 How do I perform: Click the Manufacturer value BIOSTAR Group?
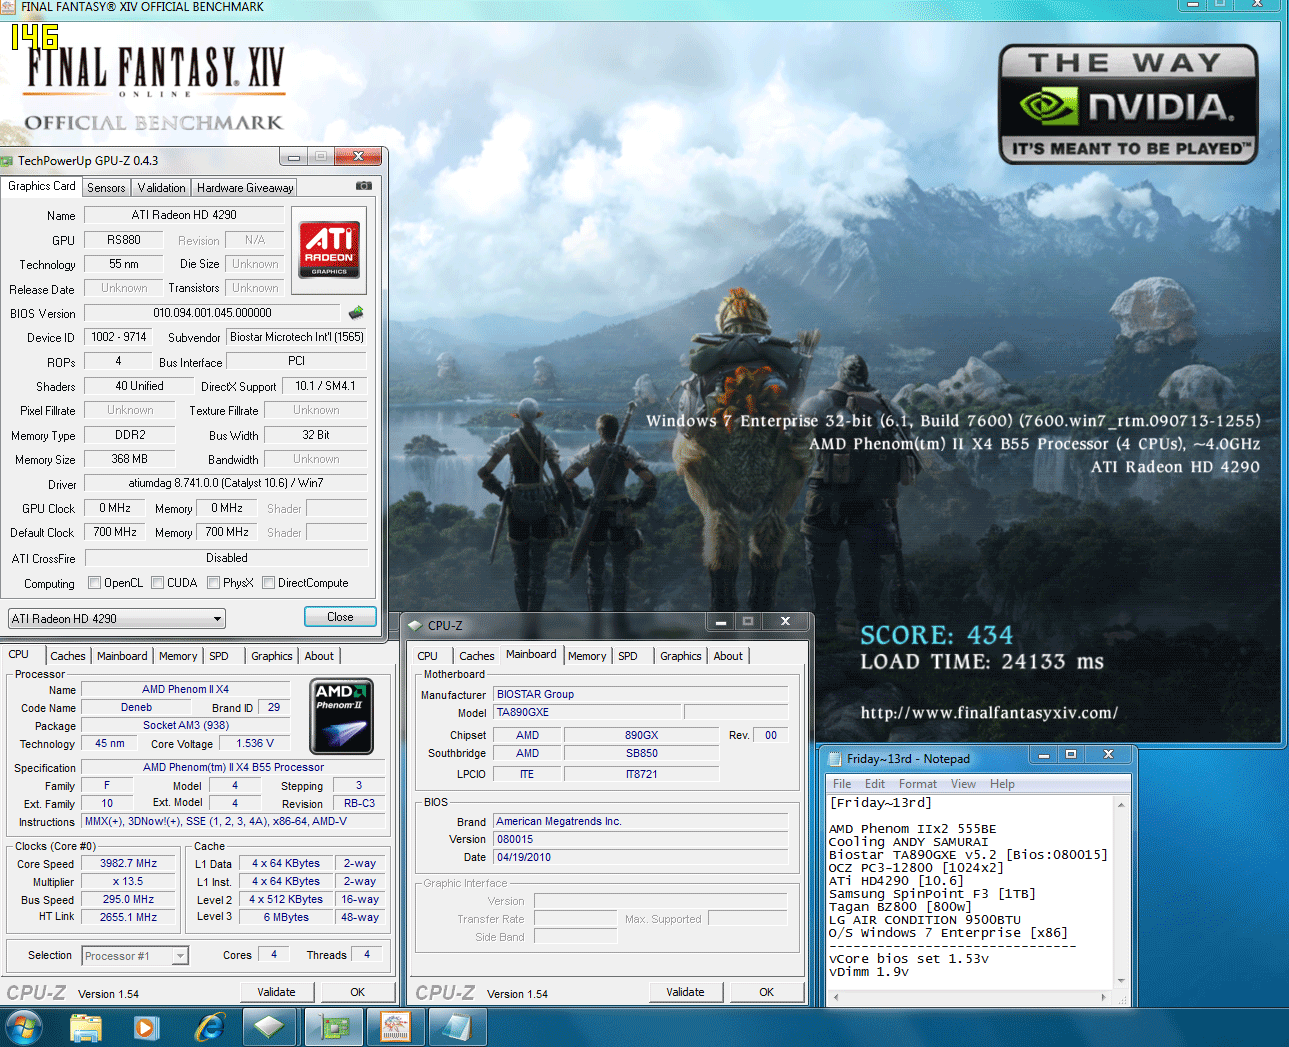640,694
